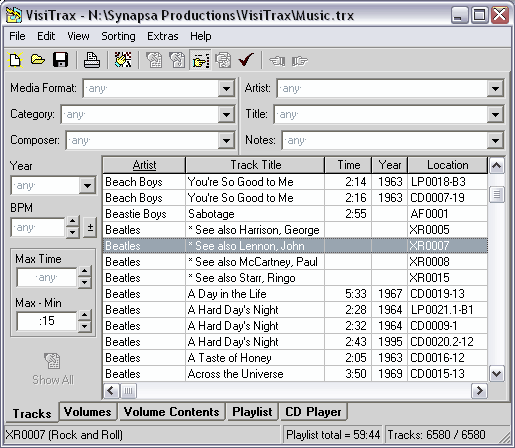Select the A Taste of Honey track
Screen dimensions: 515x448
tap(295, 358)
